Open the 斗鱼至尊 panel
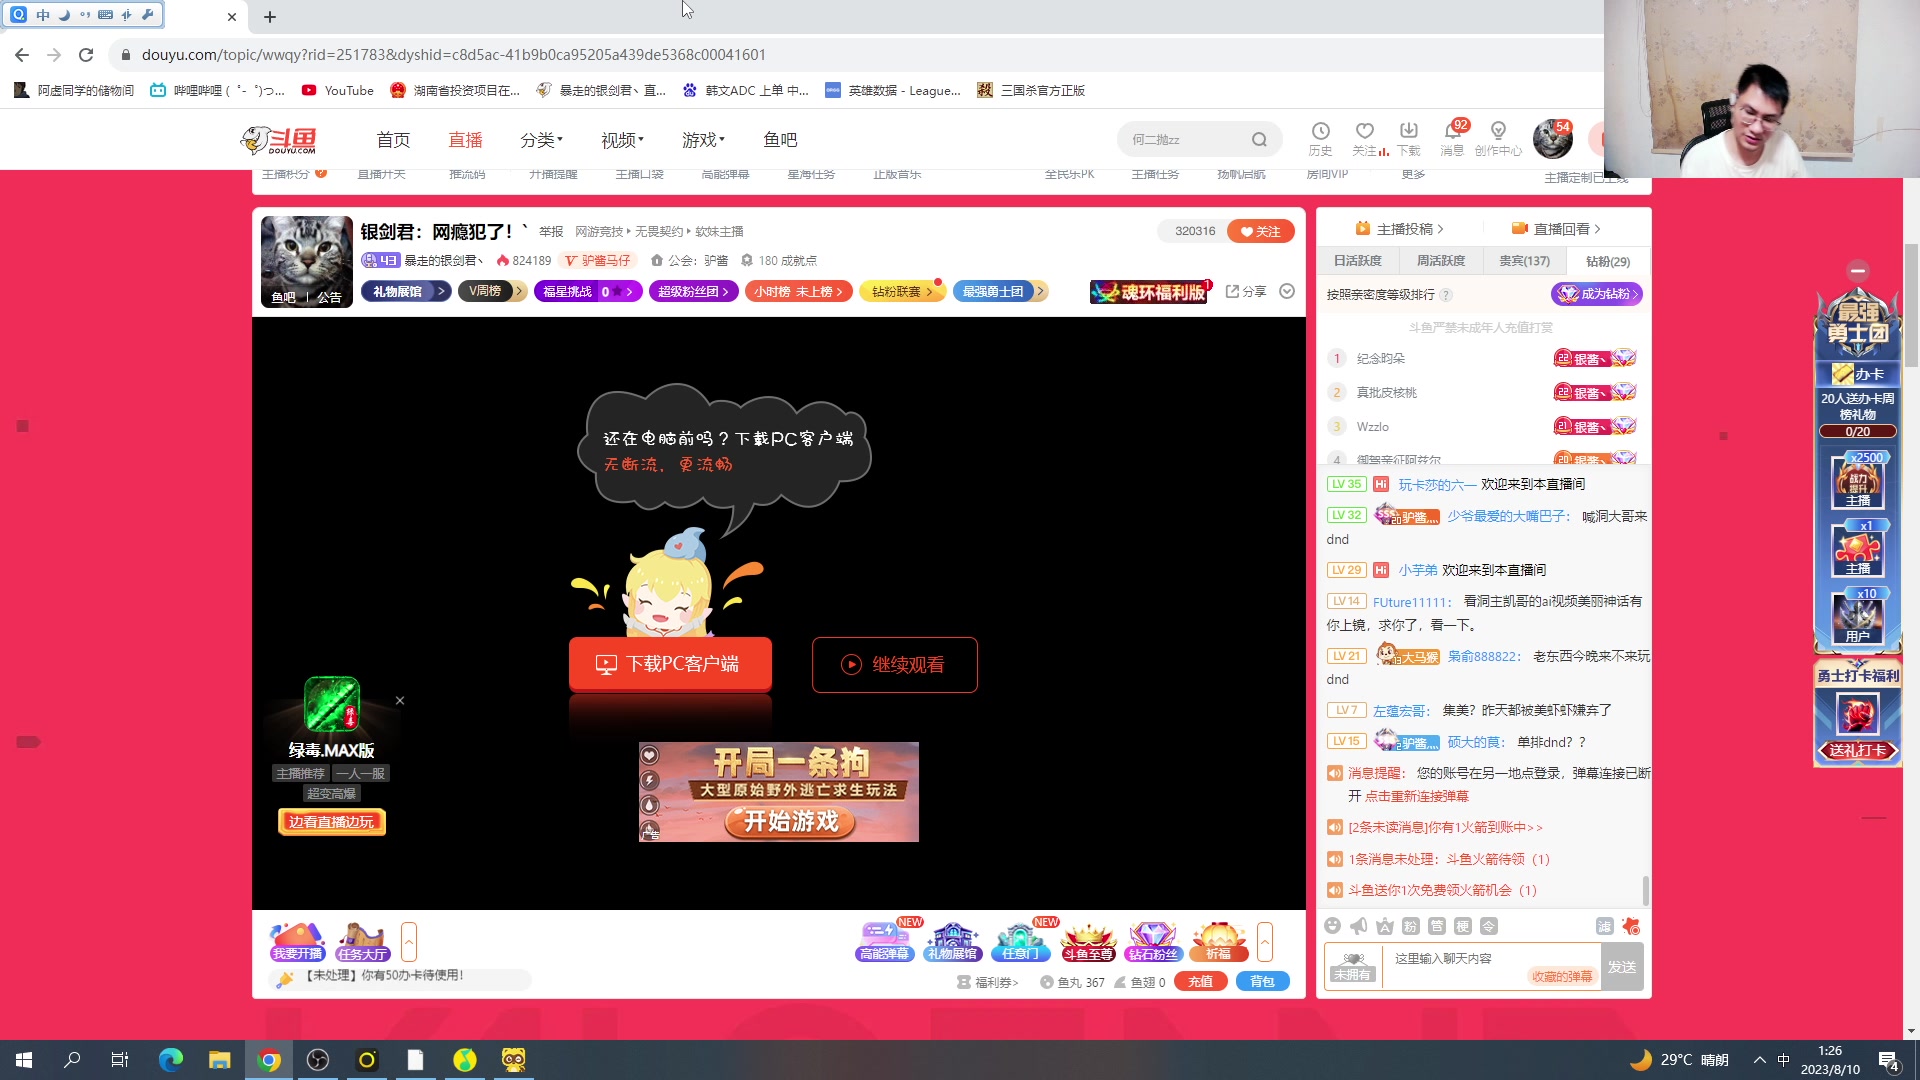 pos(1088,940)
